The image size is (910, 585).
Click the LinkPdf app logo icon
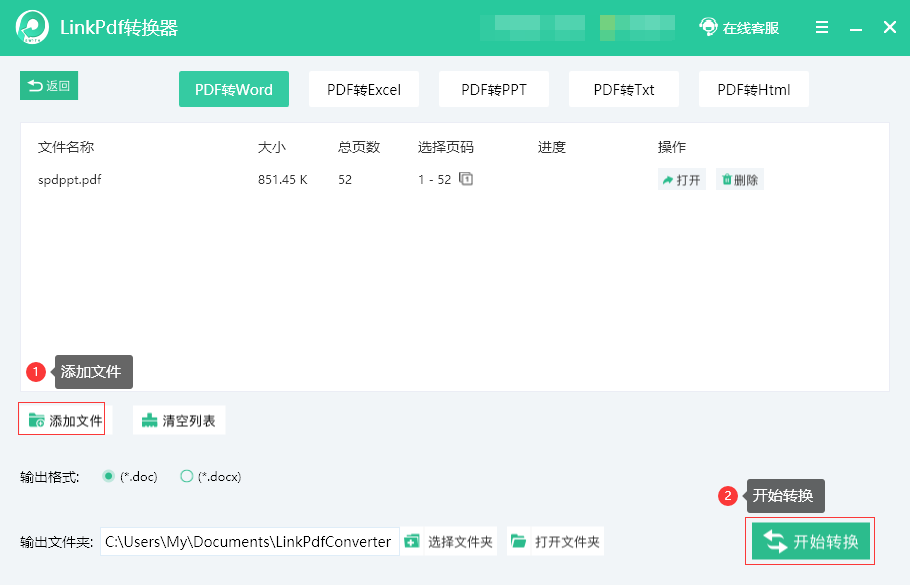click(x=32, y=27)
